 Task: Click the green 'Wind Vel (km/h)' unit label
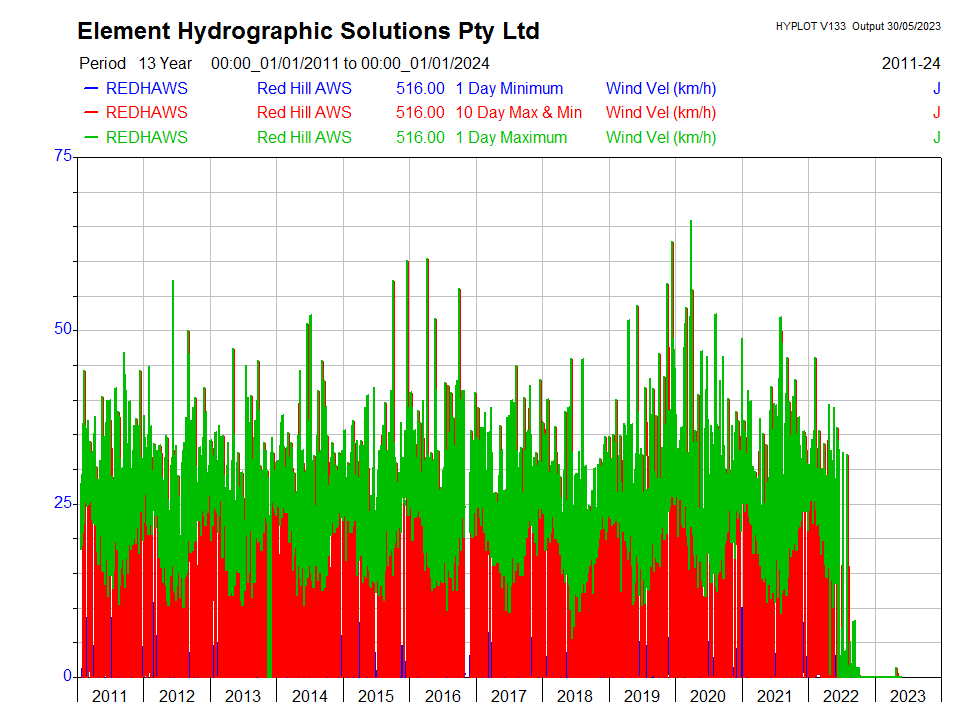[x=661, y=138]
